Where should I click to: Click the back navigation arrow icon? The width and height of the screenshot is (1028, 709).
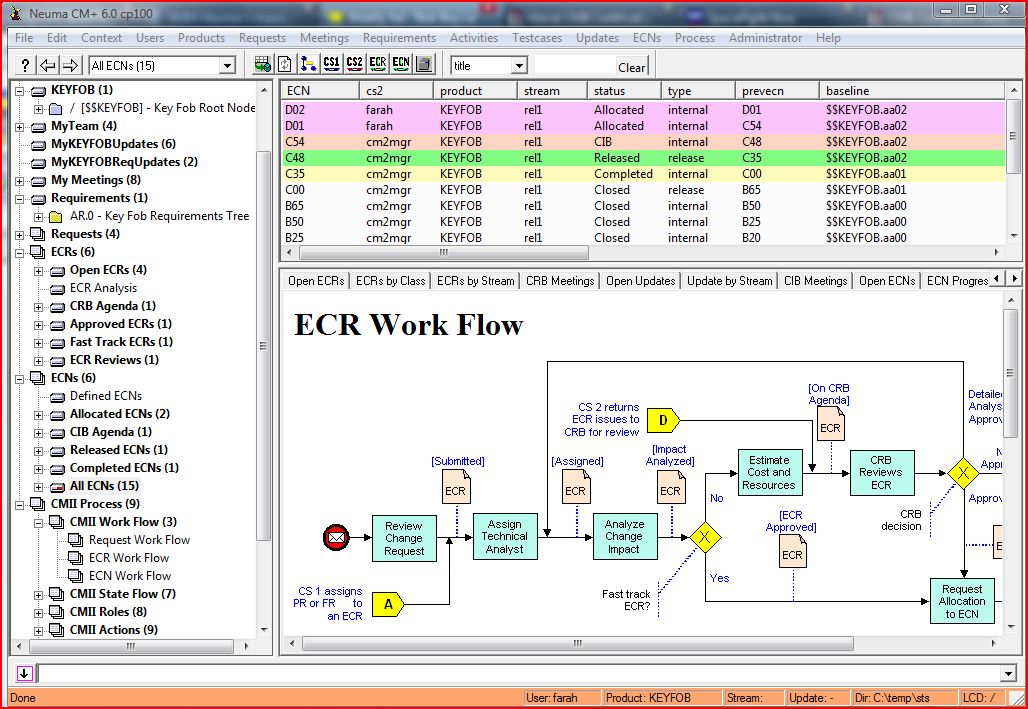[46, 64]
